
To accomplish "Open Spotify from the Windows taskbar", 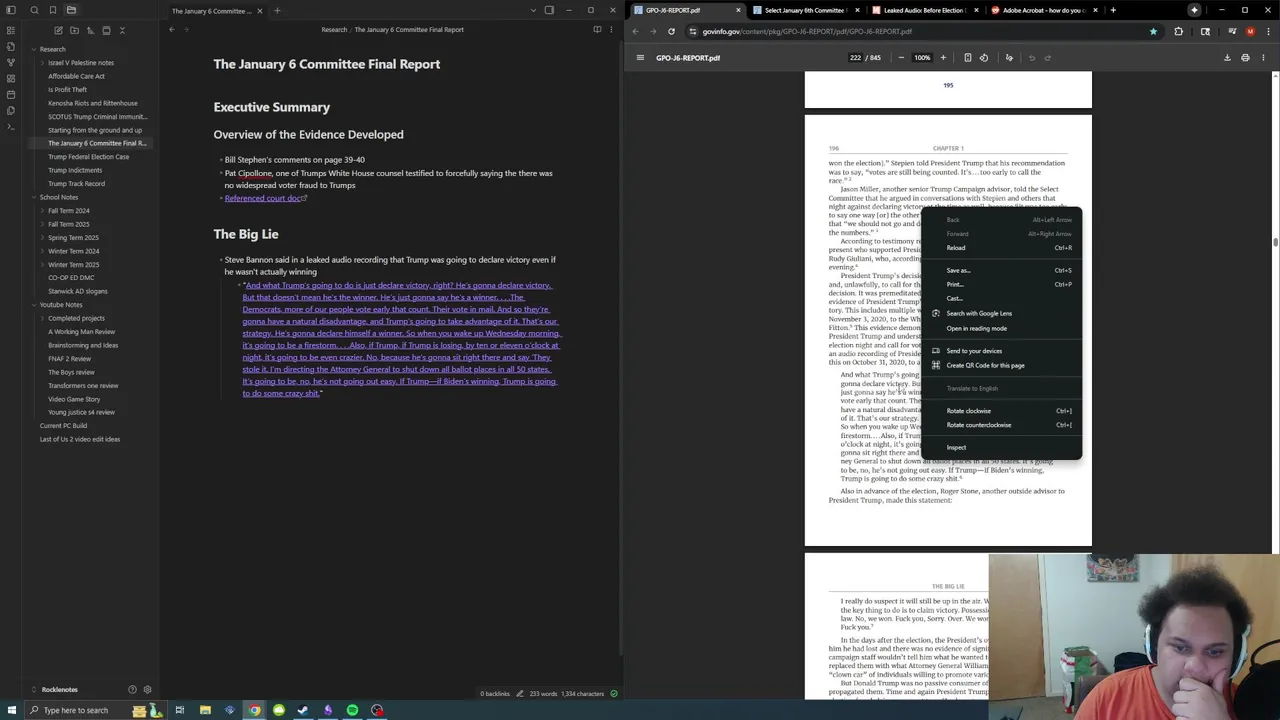I will coord(352,711).
